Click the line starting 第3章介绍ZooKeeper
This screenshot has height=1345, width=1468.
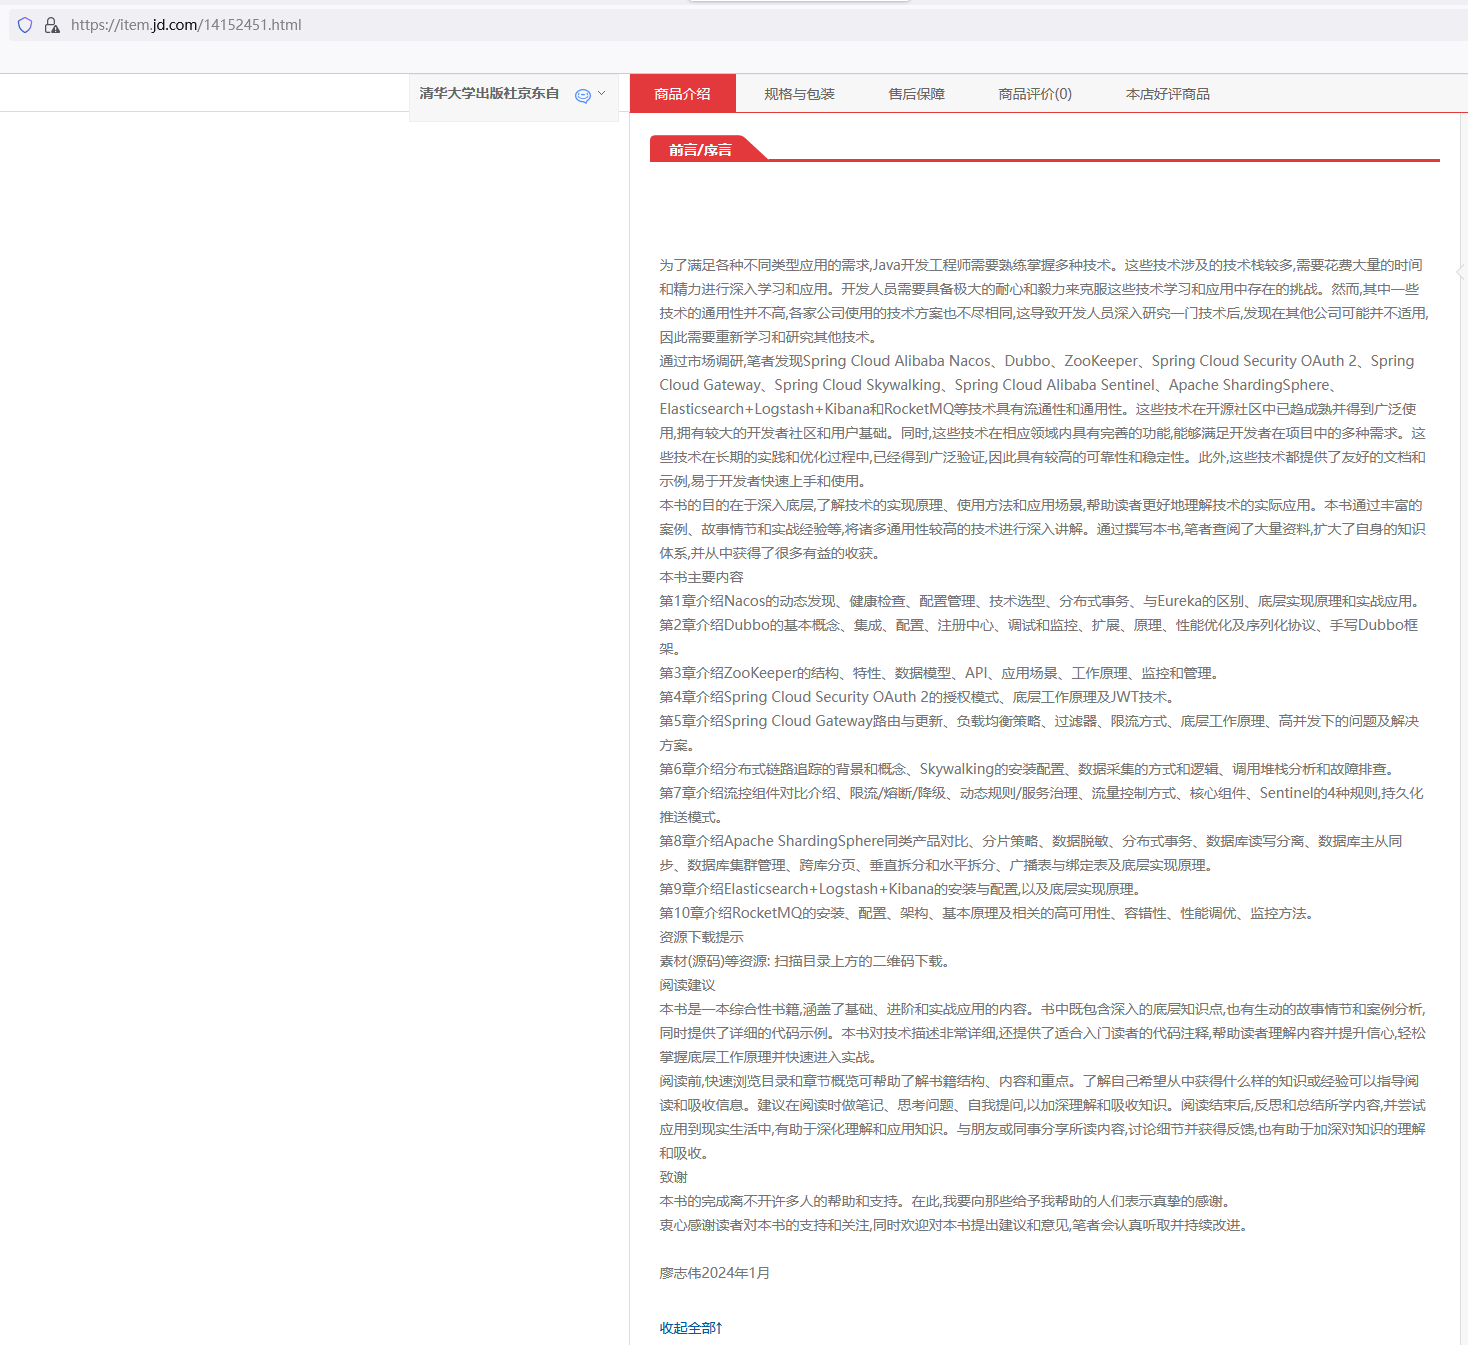(x=940, y=673)
